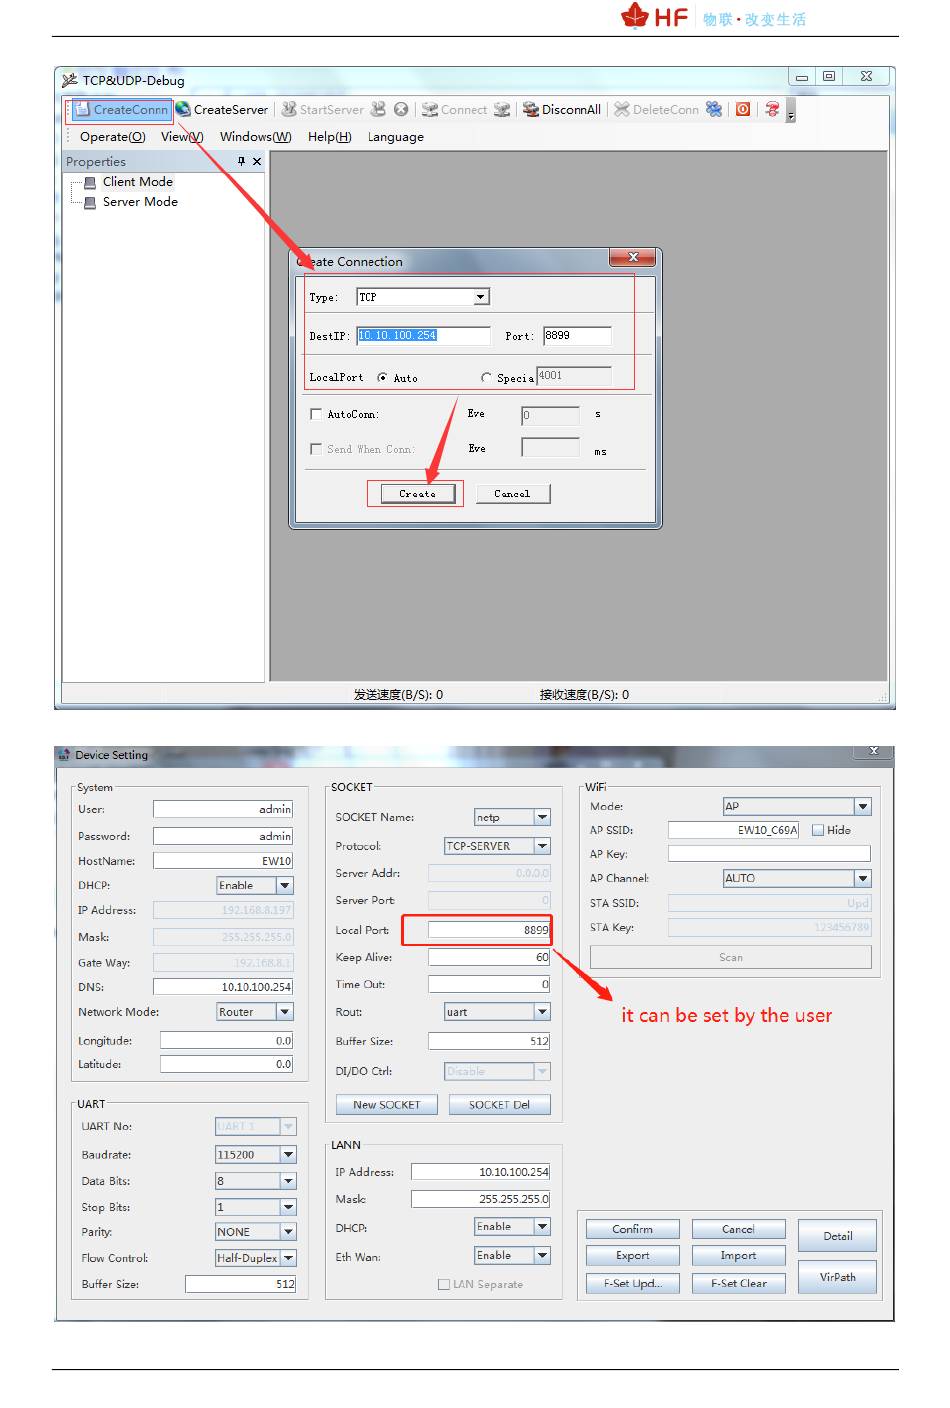Select Server Mode in the Properties tree
Screen dimensions: 950x1408
click(139, 202)
